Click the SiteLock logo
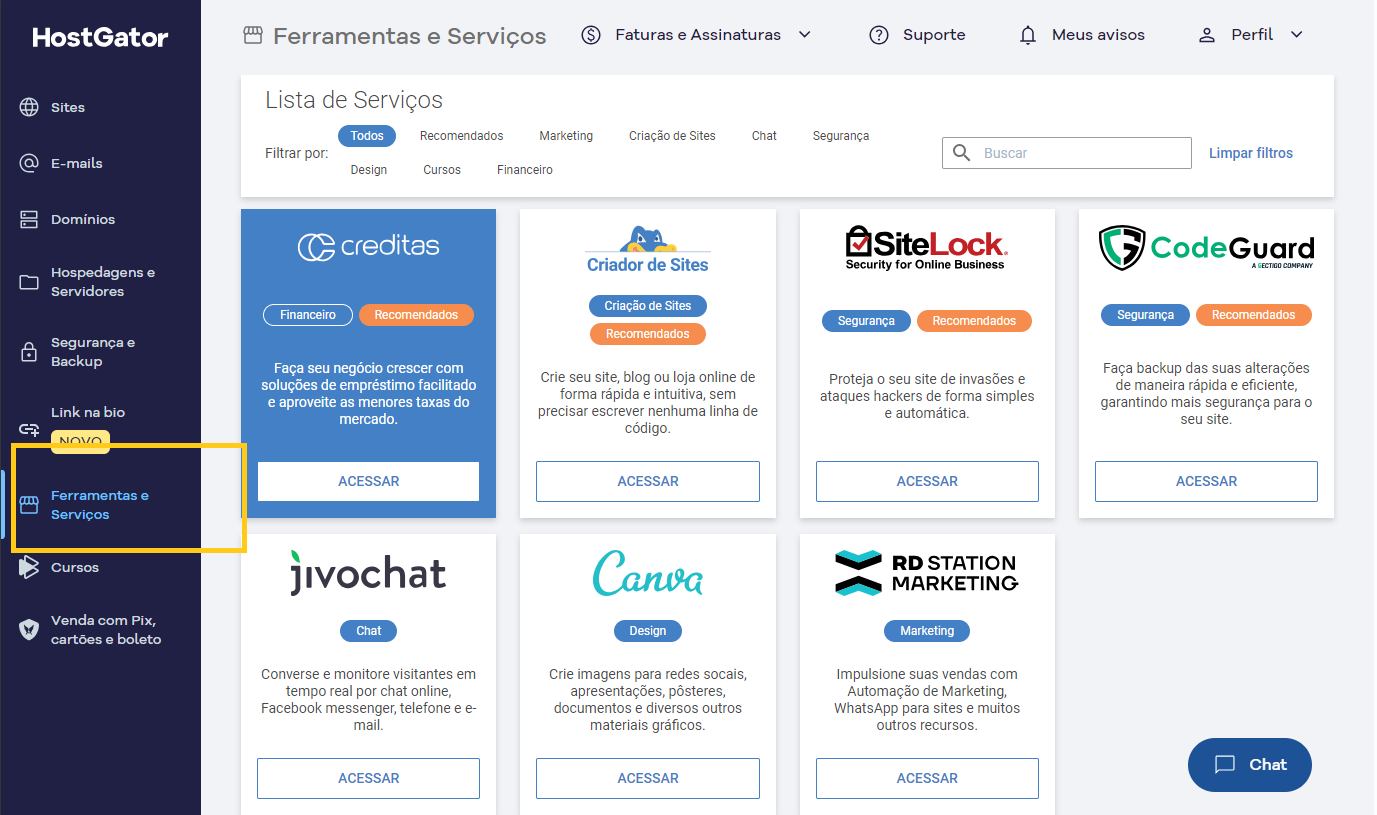Image resolution: width=1377 pixels, height=815 pixels. [x=926, y=248]
